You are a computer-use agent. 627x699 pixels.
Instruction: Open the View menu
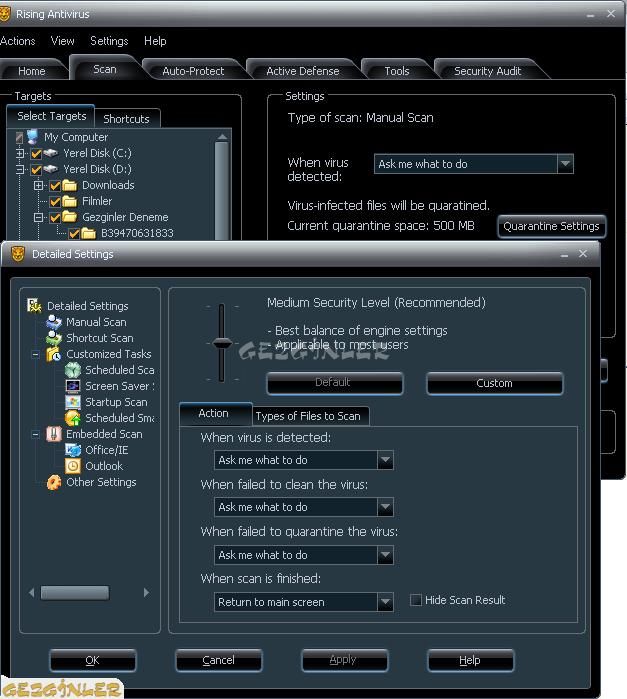(62, 41)
